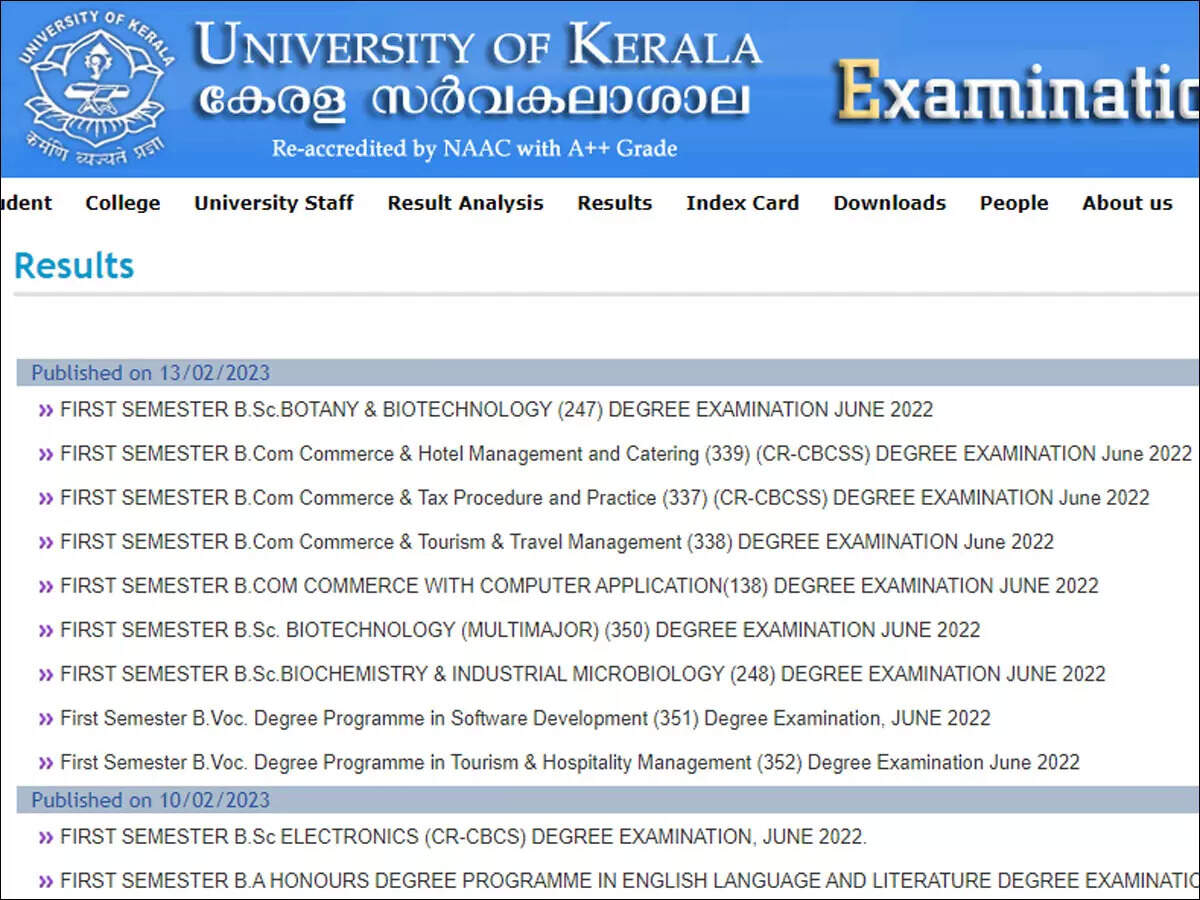Click the arrow bullet beside Computer Application(138)
The height and width of the screenshot is (900, 1200).
(x=45, y=586)
